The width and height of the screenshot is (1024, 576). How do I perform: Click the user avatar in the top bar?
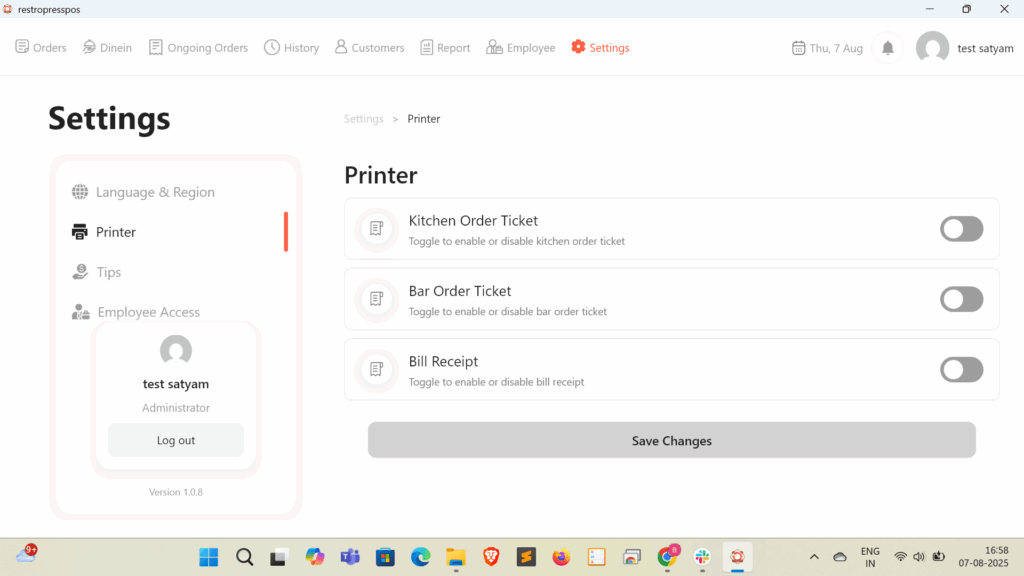[932, 48]
